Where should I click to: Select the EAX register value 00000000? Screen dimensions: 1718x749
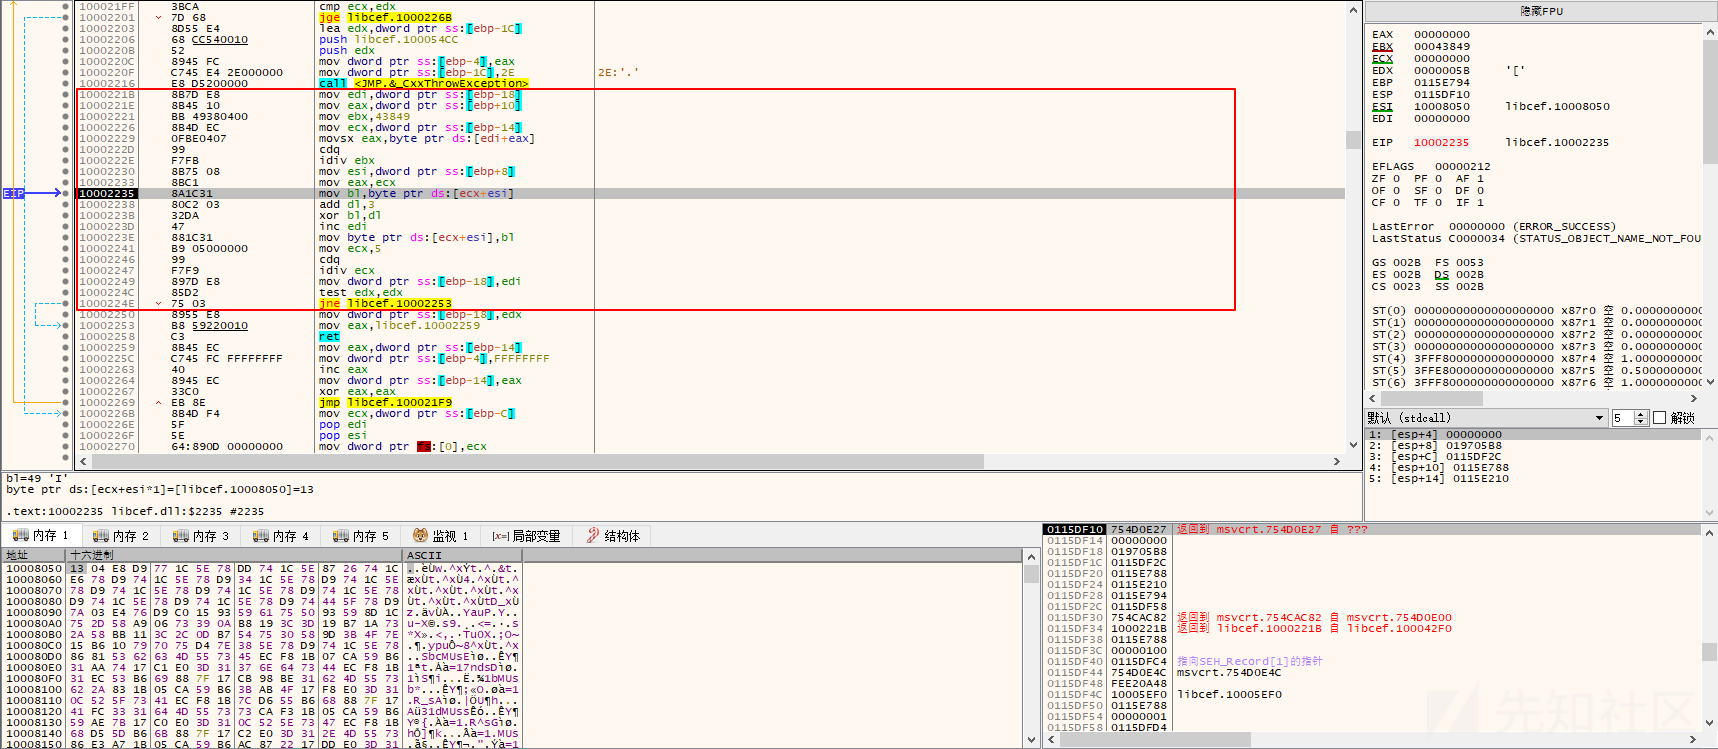(1442, 34)
